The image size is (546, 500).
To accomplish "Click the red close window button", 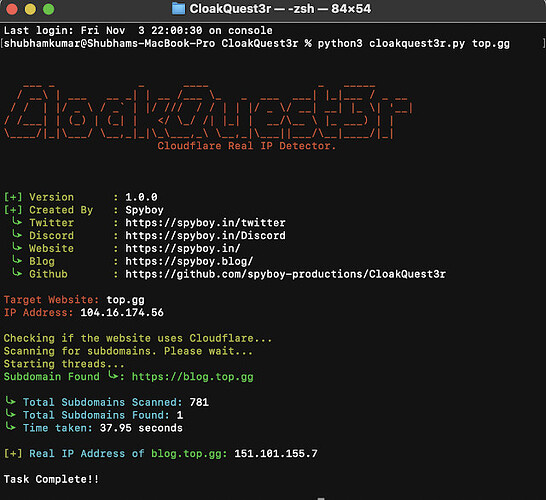I will (x=12, y=9).
